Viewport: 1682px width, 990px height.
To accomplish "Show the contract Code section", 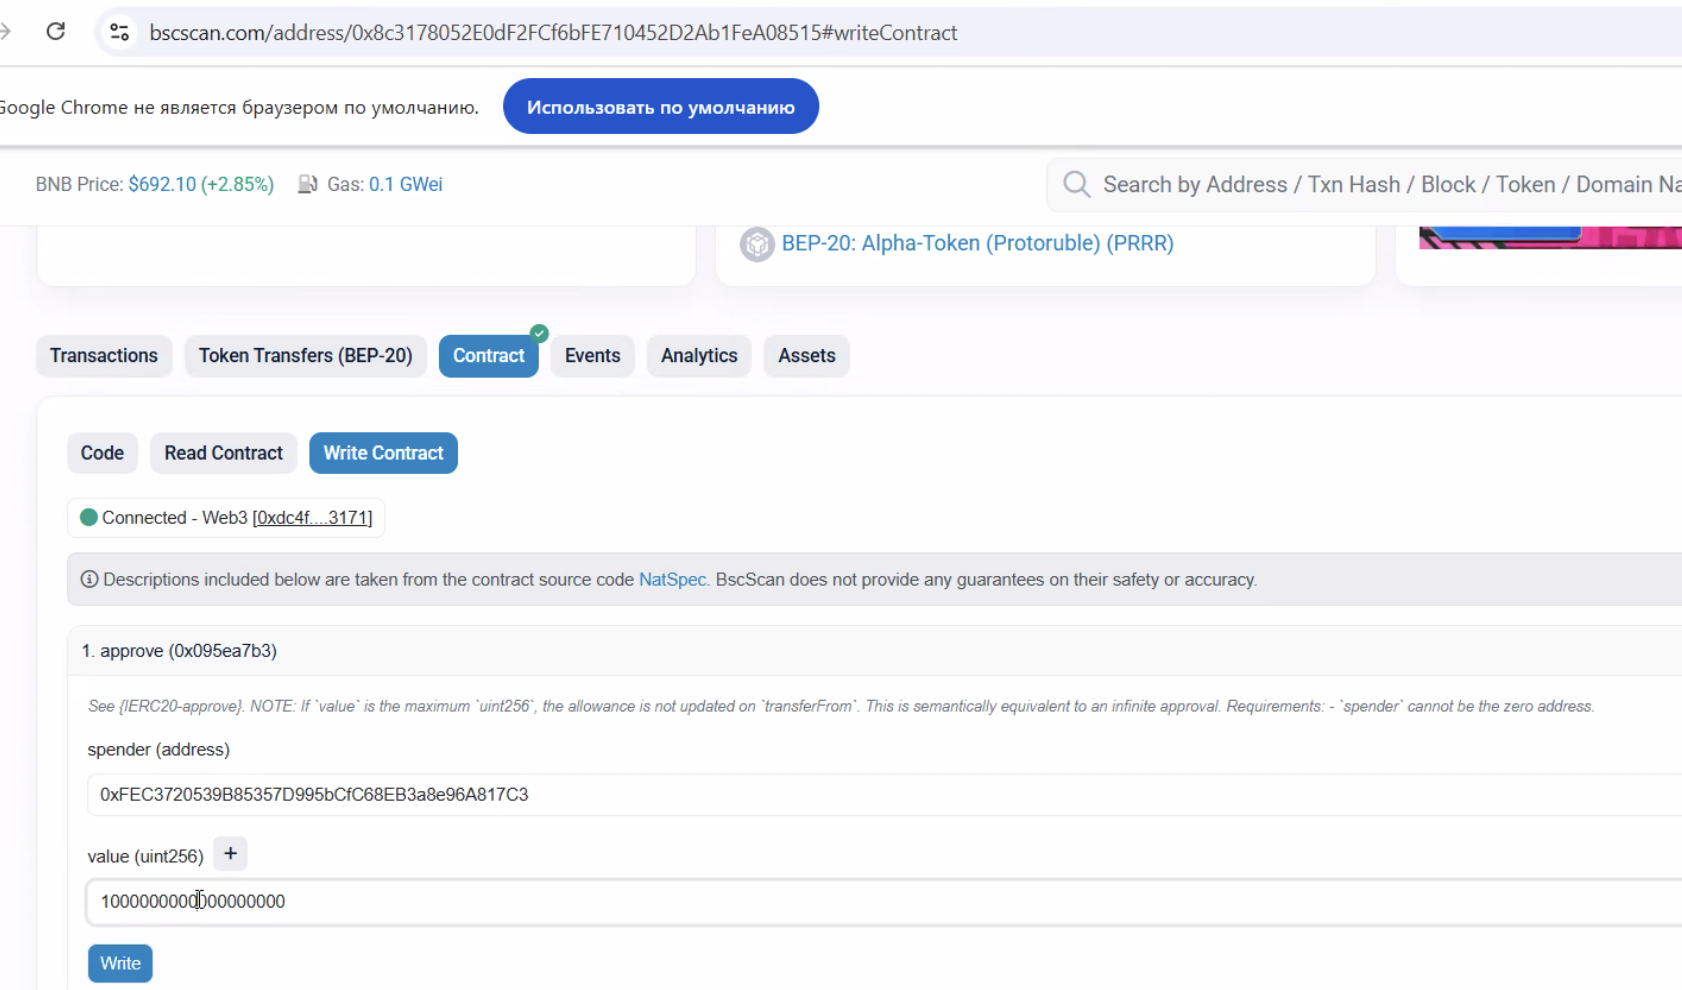I will pos(102,453).
